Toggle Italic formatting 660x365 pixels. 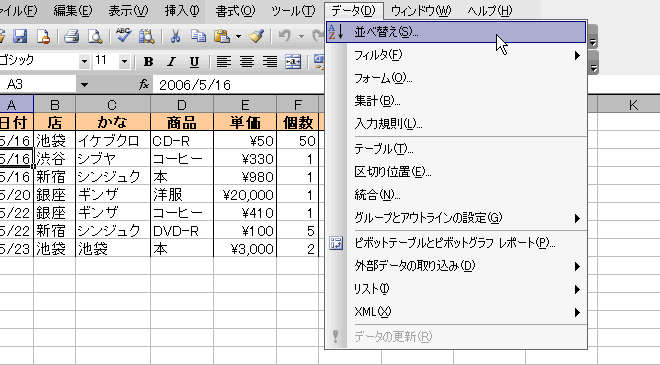click(171, 62)
